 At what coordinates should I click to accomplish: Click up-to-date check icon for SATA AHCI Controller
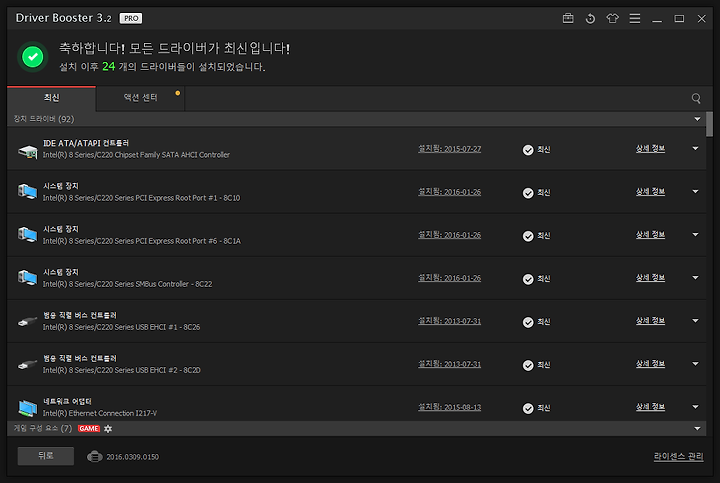click(x=528, y=150)
